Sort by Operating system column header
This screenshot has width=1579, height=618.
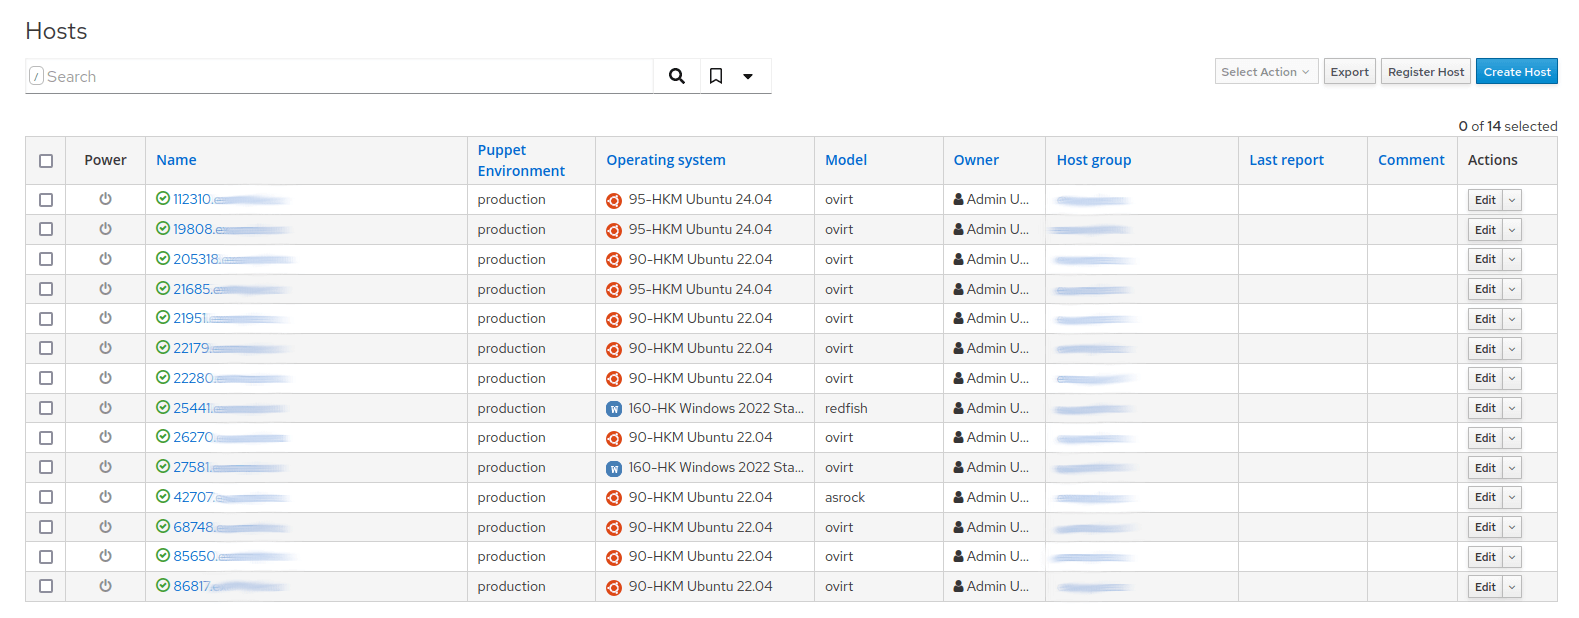(x=666, y=160)
